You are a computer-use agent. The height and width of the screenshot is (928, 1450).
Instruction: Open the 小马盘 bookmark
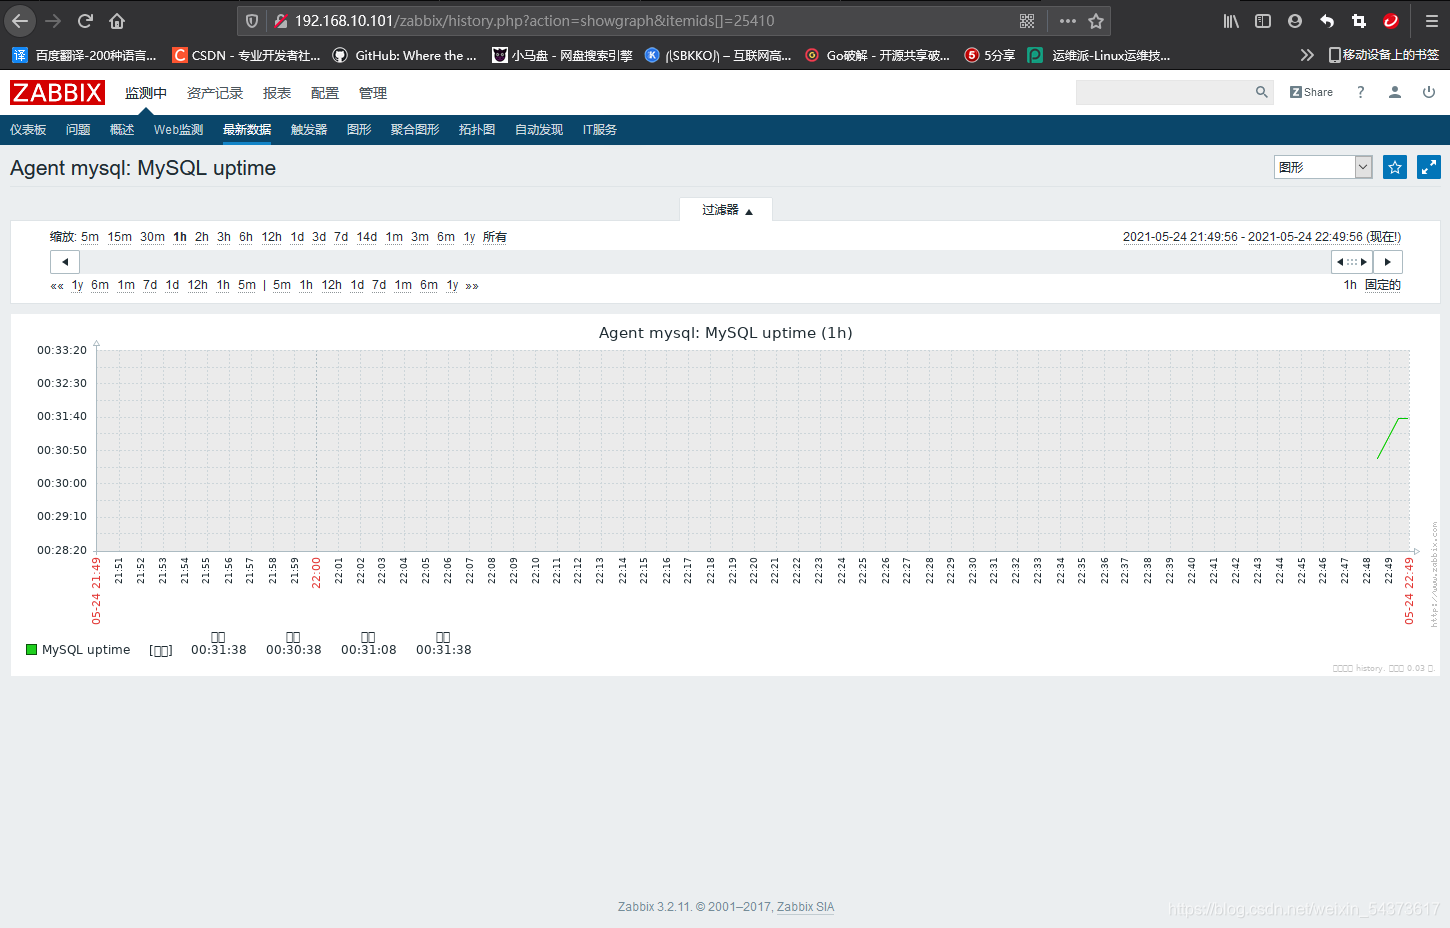pos(562,55)
